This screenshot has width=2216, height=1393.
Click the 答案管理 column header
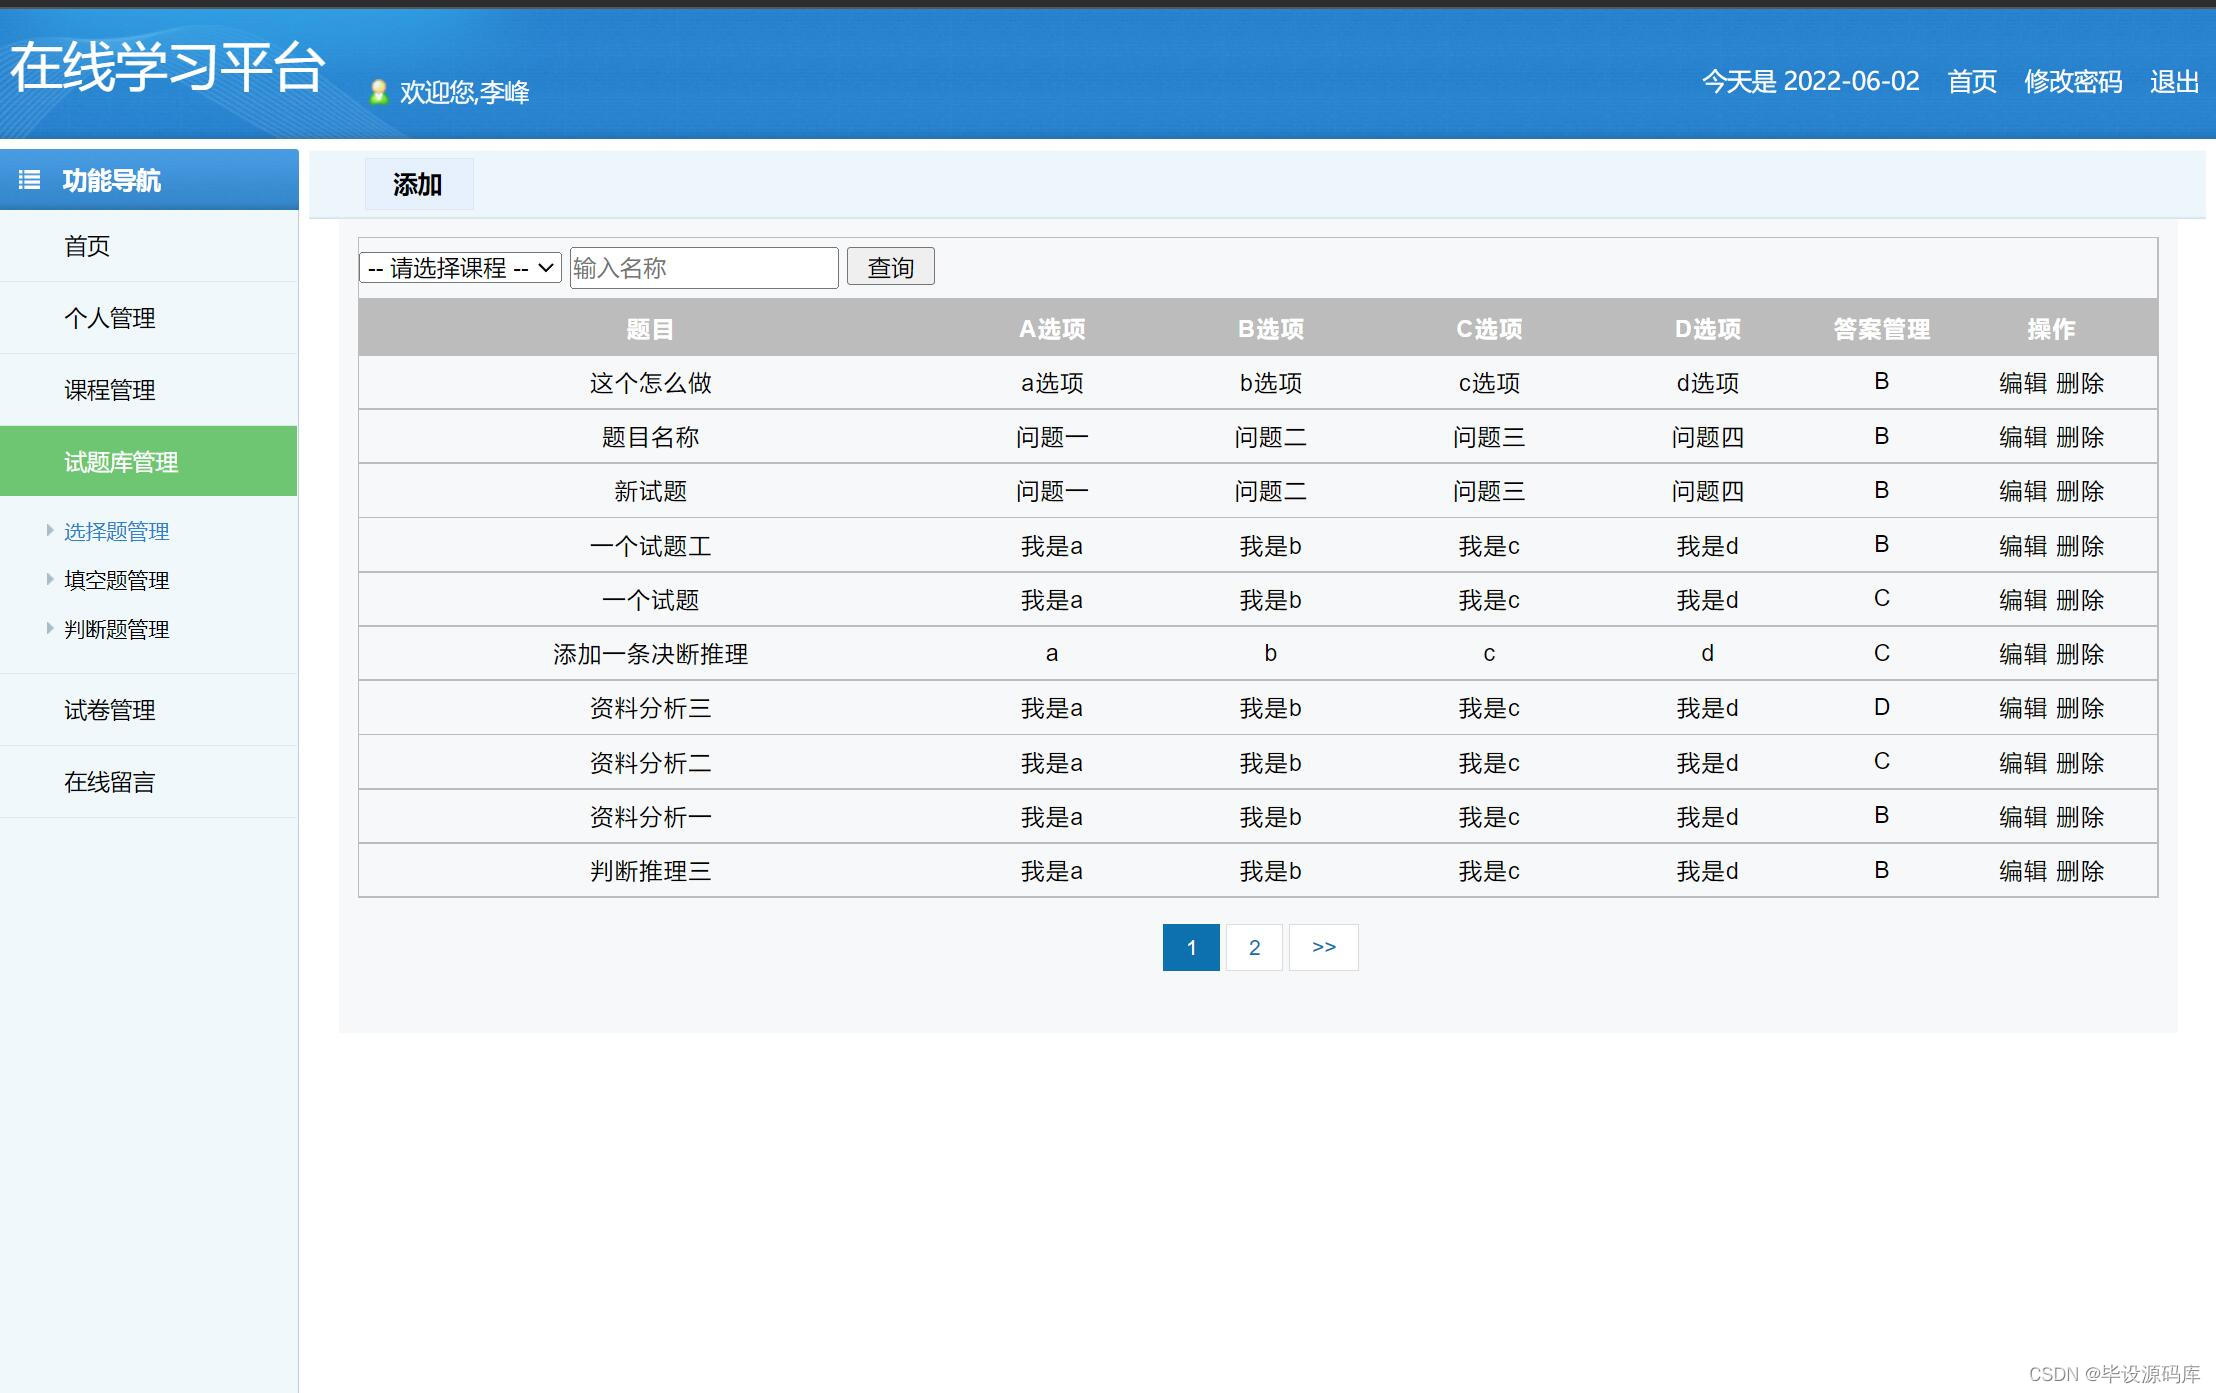coord(1881,329)
